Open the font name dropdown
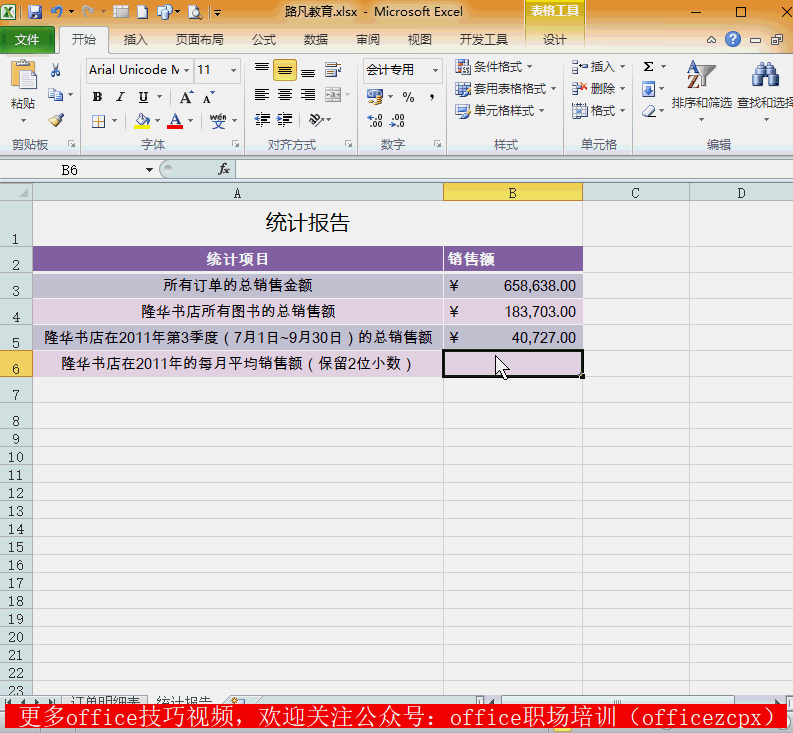This screenshot has width=793, height=733. [x=185, y=70]
